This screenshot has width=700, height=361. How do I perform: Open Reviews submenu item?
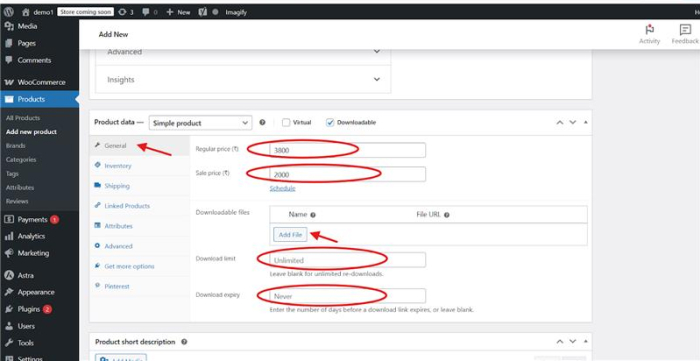click(17, 201)
